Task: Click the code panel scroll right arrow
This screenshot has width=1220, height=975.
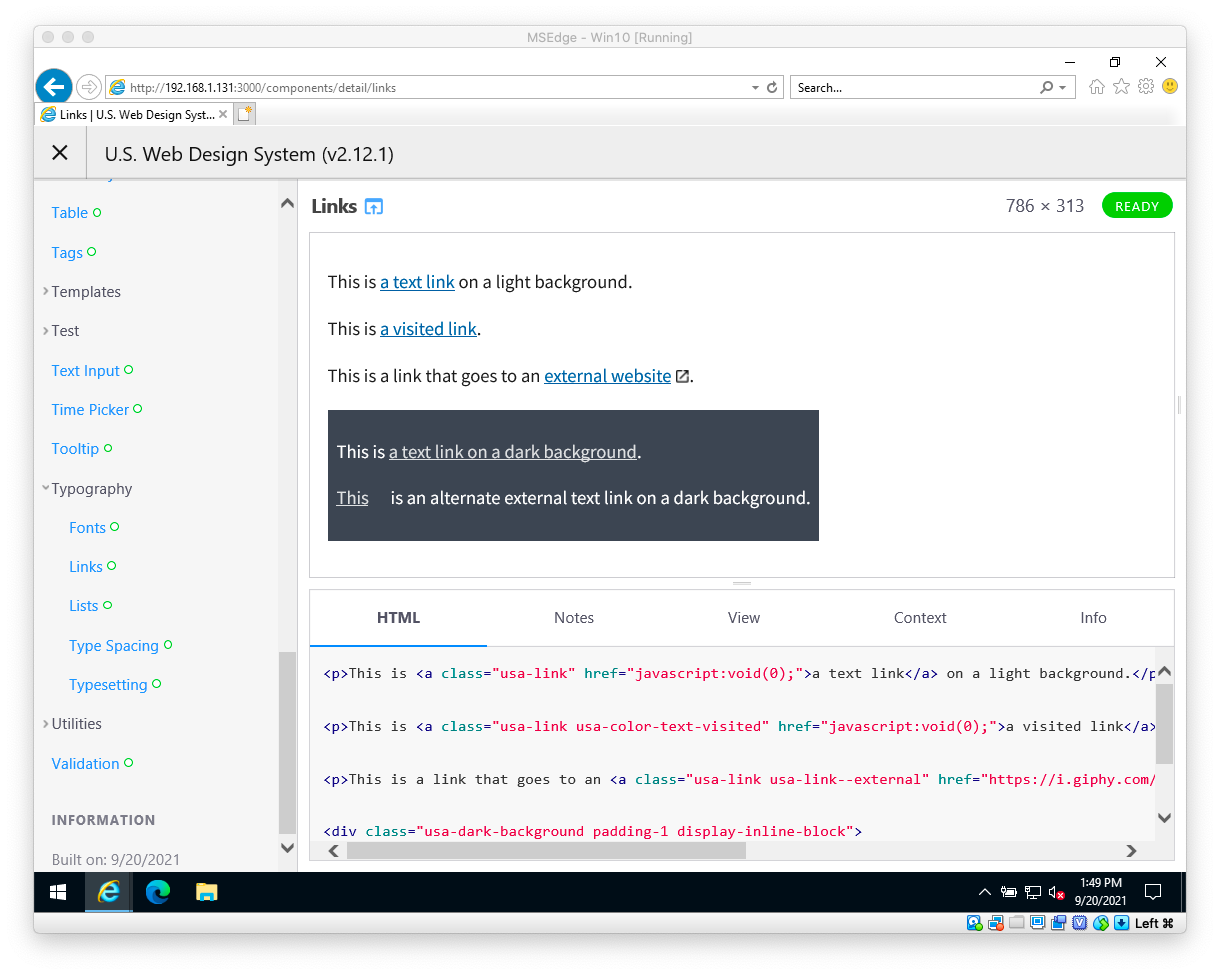Action: [x=1131, y=851]
